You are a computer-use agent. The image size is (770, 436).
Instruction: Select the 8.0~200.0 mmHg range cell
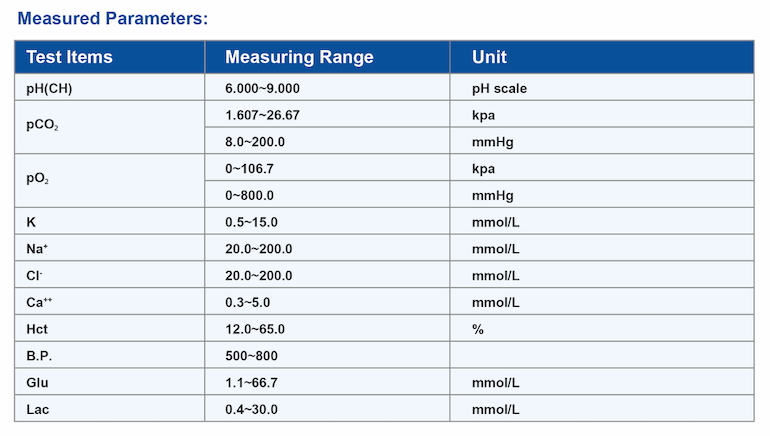tap(255, 142)
